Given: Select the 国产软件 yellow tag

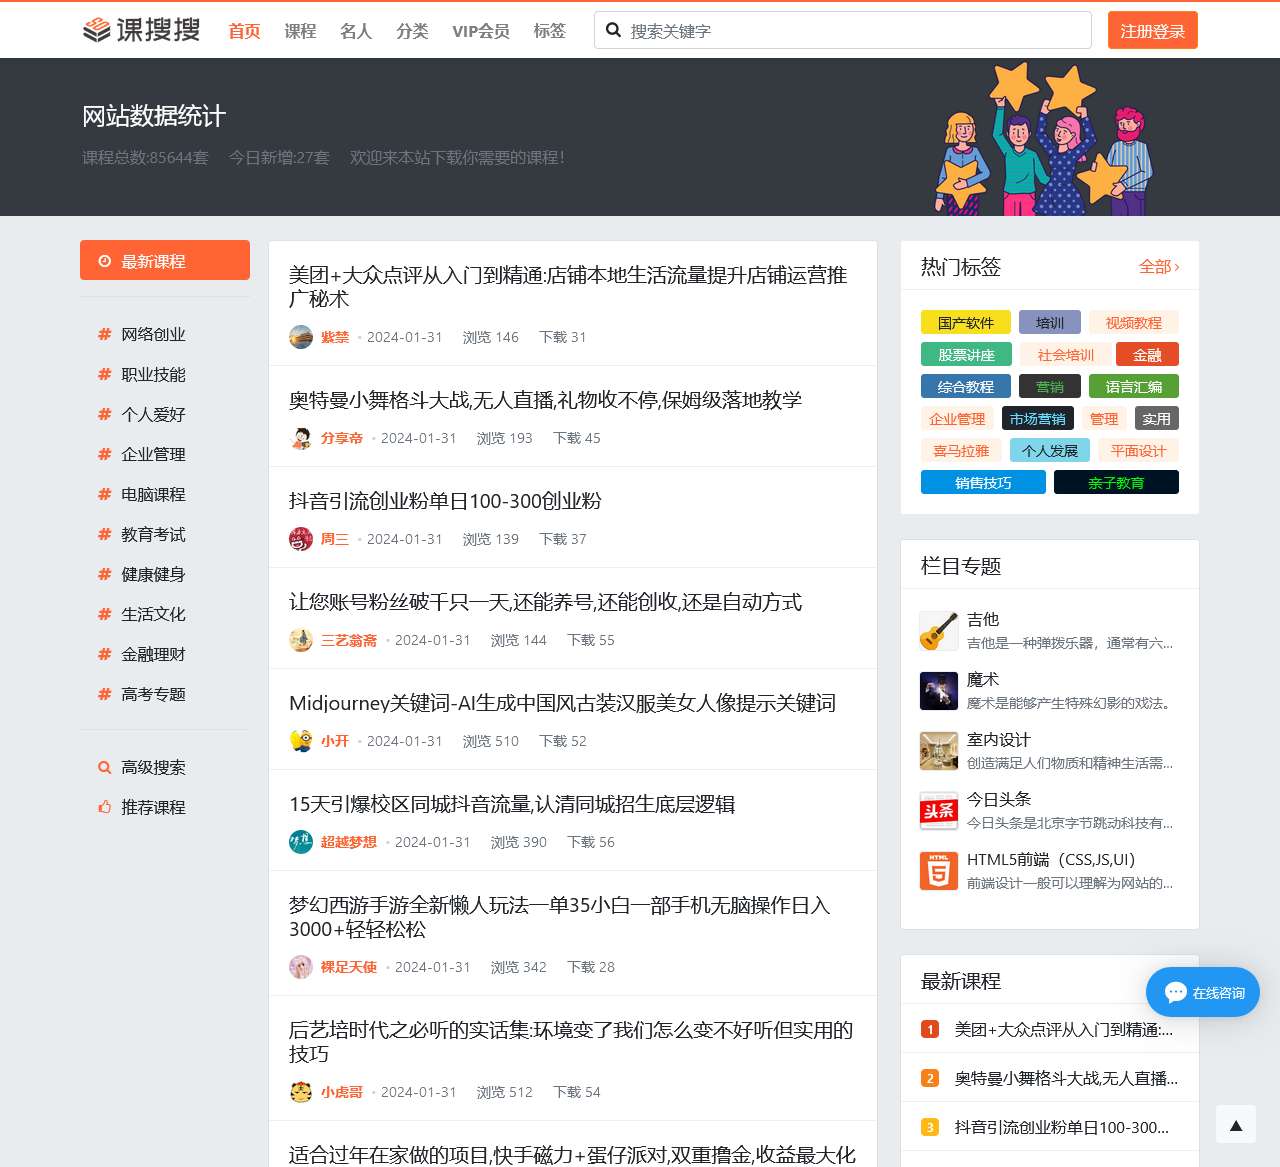Looking at the screenshot, I should 966,323.
